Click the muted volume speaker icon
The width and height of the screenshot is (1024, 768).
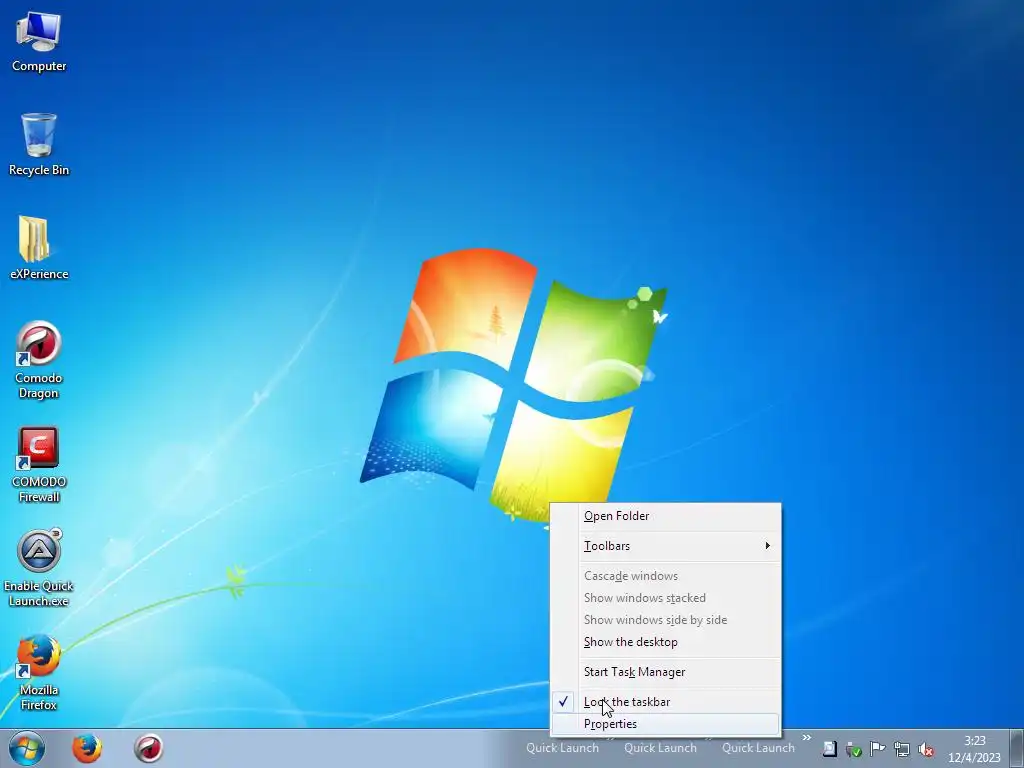point(925,749)
